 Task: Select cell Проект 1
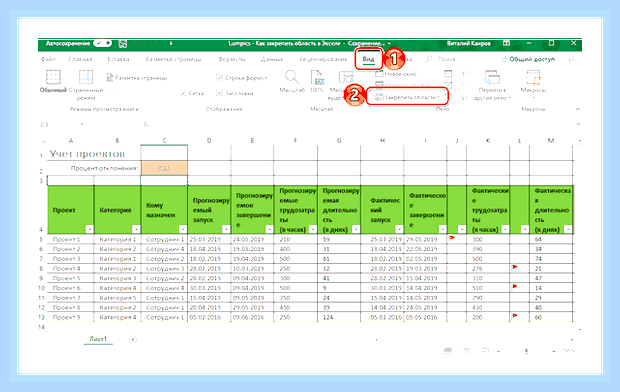(x=70, y=239)
